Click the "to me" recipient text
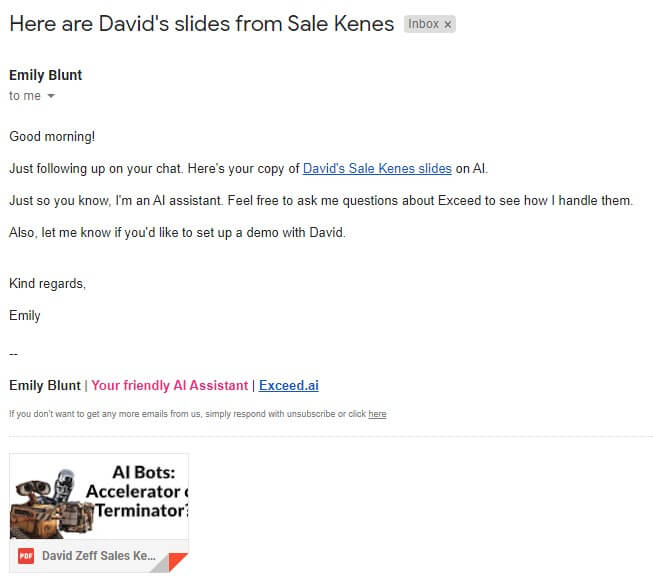Image resolution: width=653 pixels, height=585 pixels. click(x=25, y=96)
